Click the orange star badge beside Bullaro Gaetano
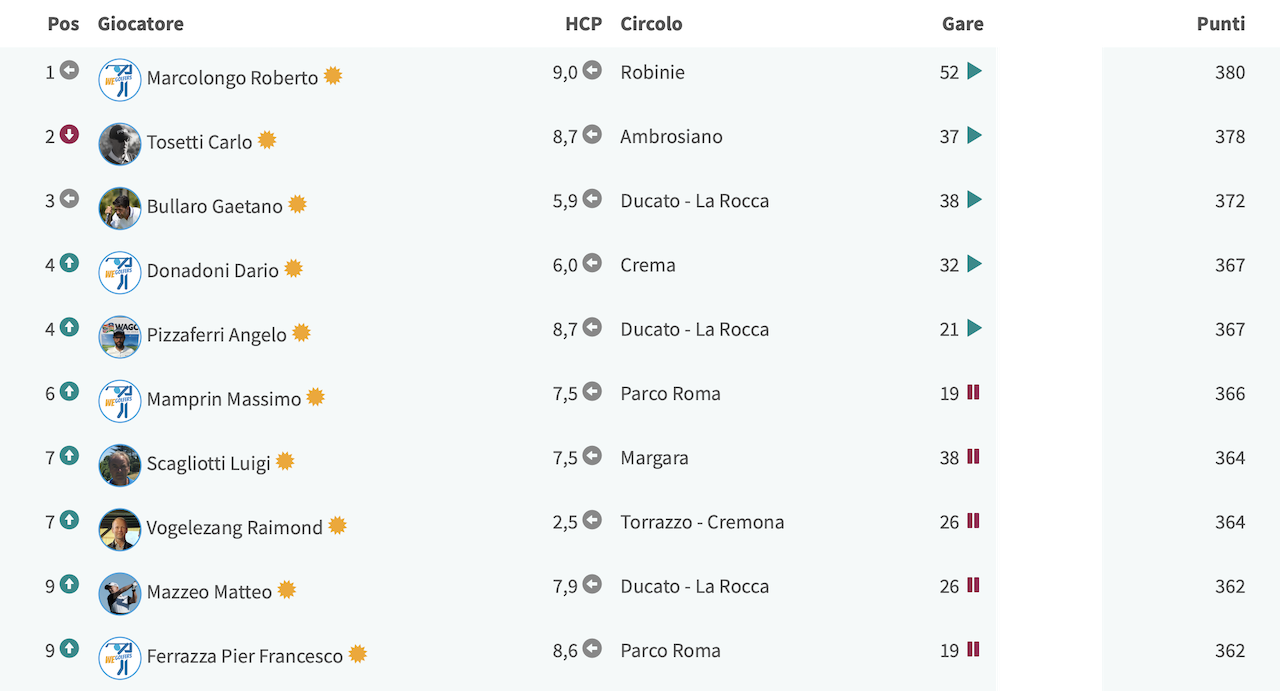This screenshot has width=1280, height=691. tap(297, 204)
